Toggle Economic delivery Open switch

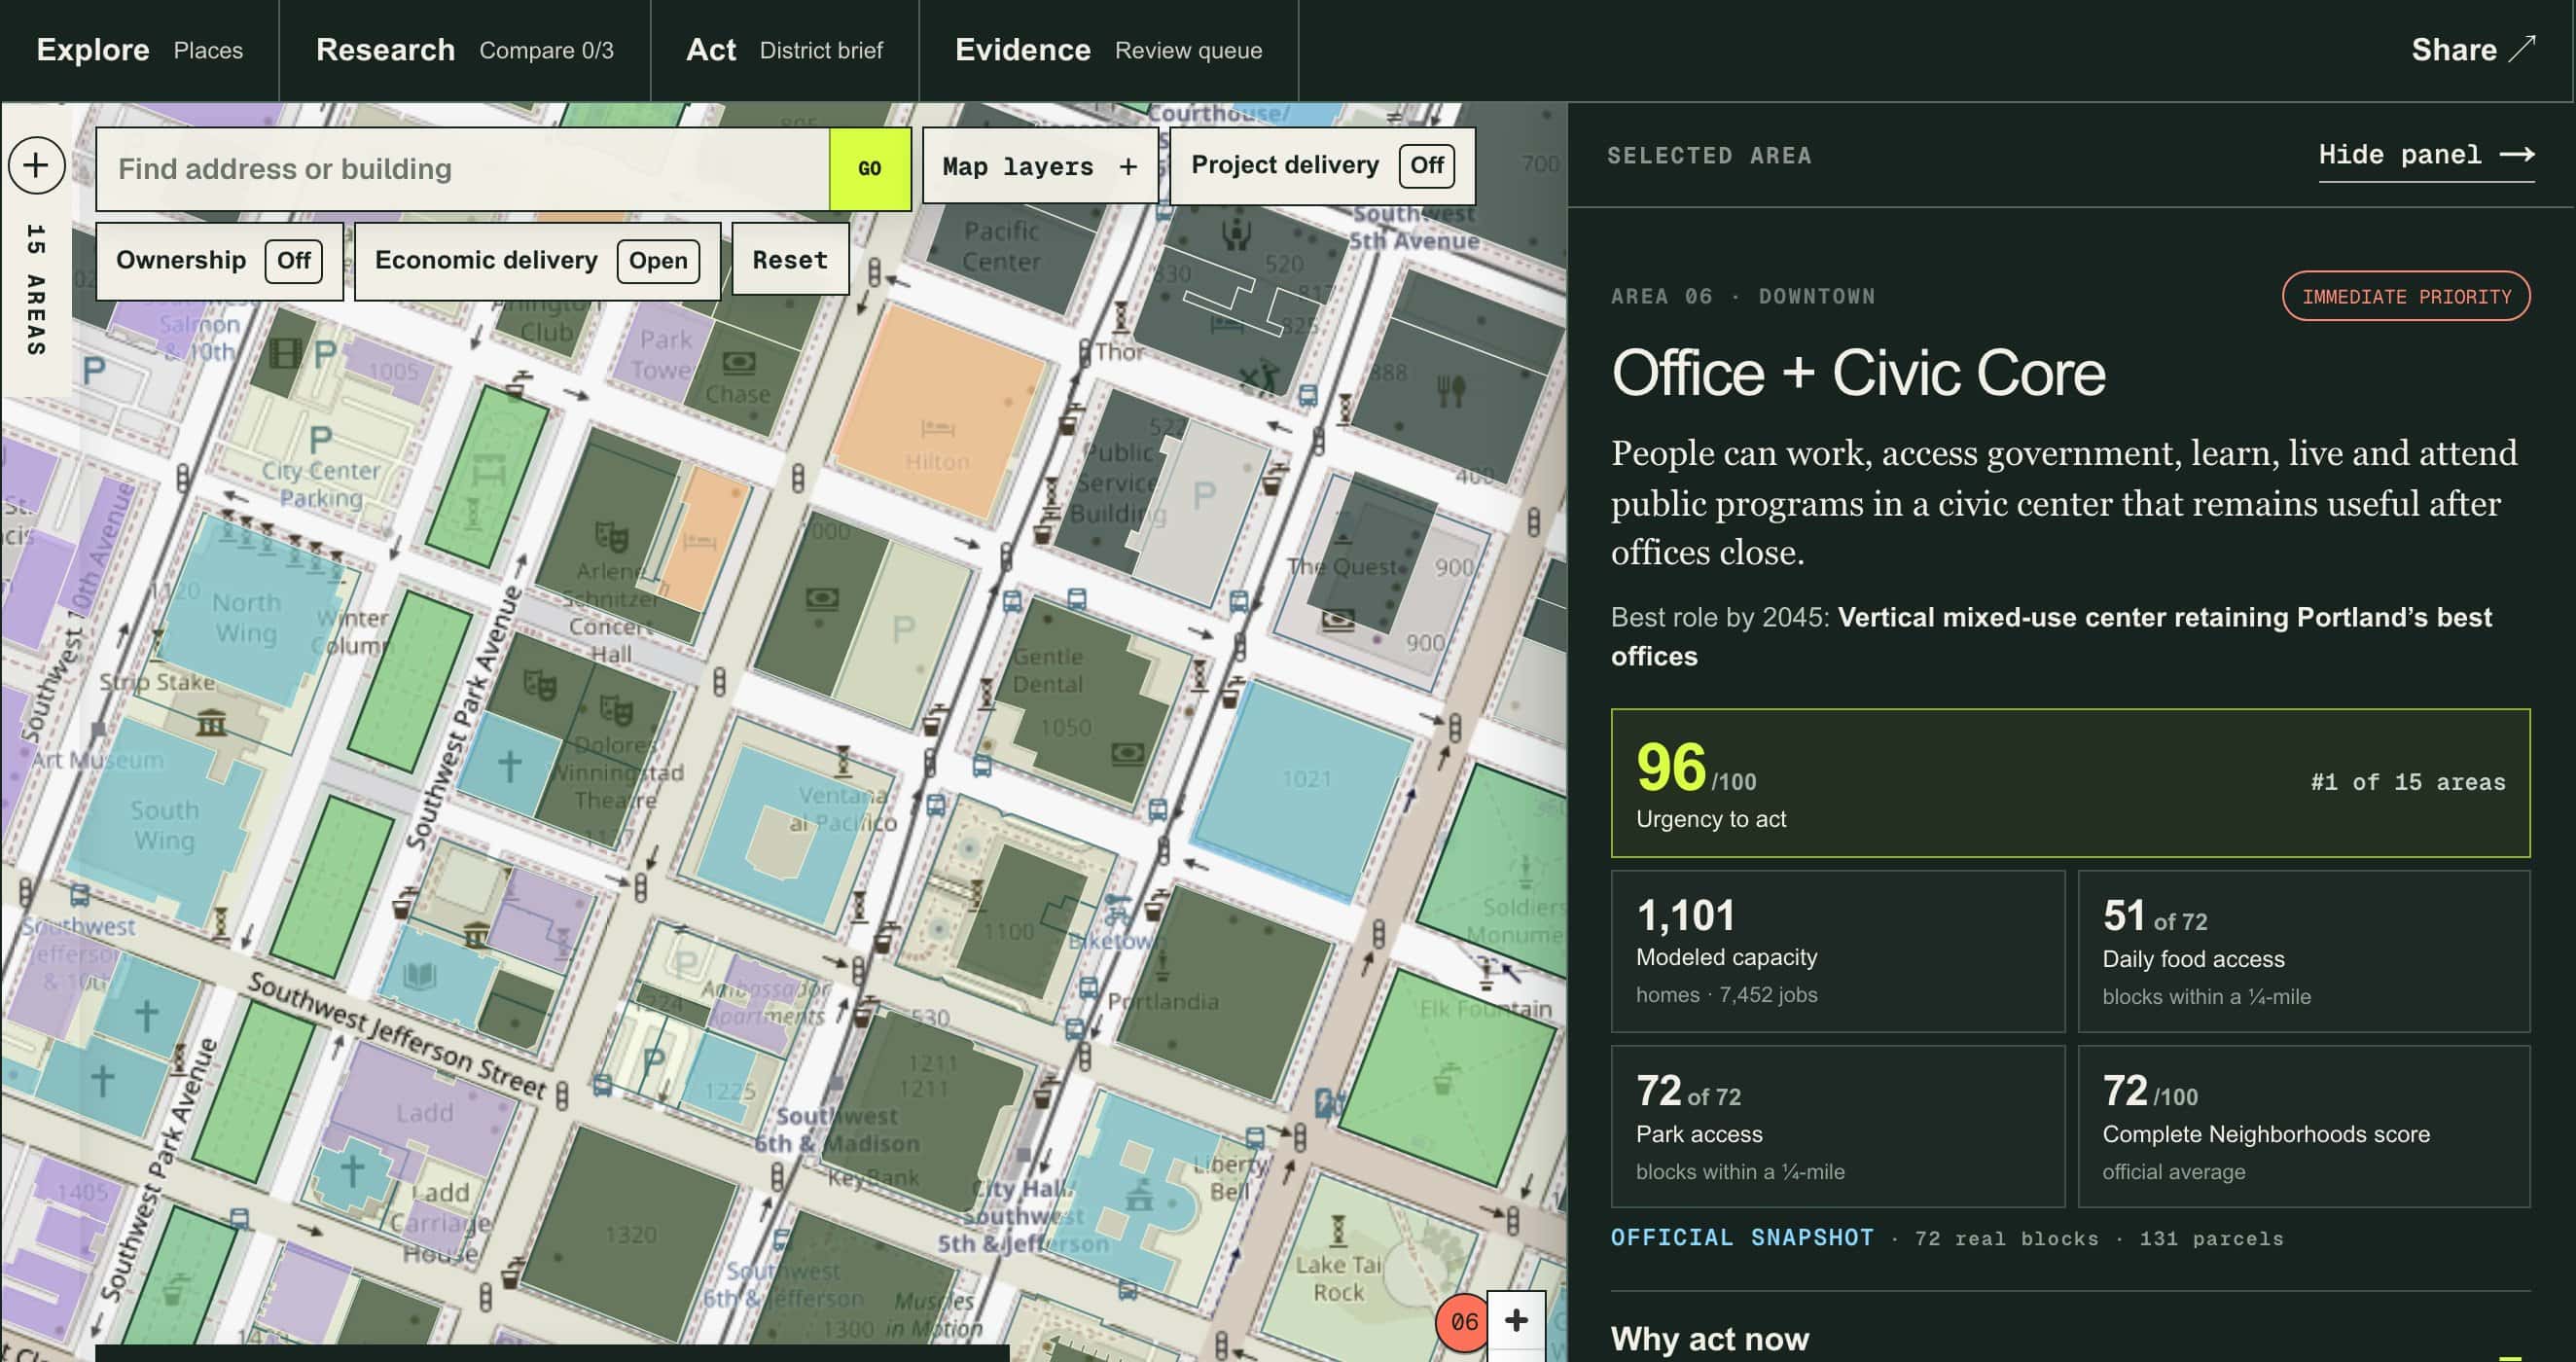(658, 261)
